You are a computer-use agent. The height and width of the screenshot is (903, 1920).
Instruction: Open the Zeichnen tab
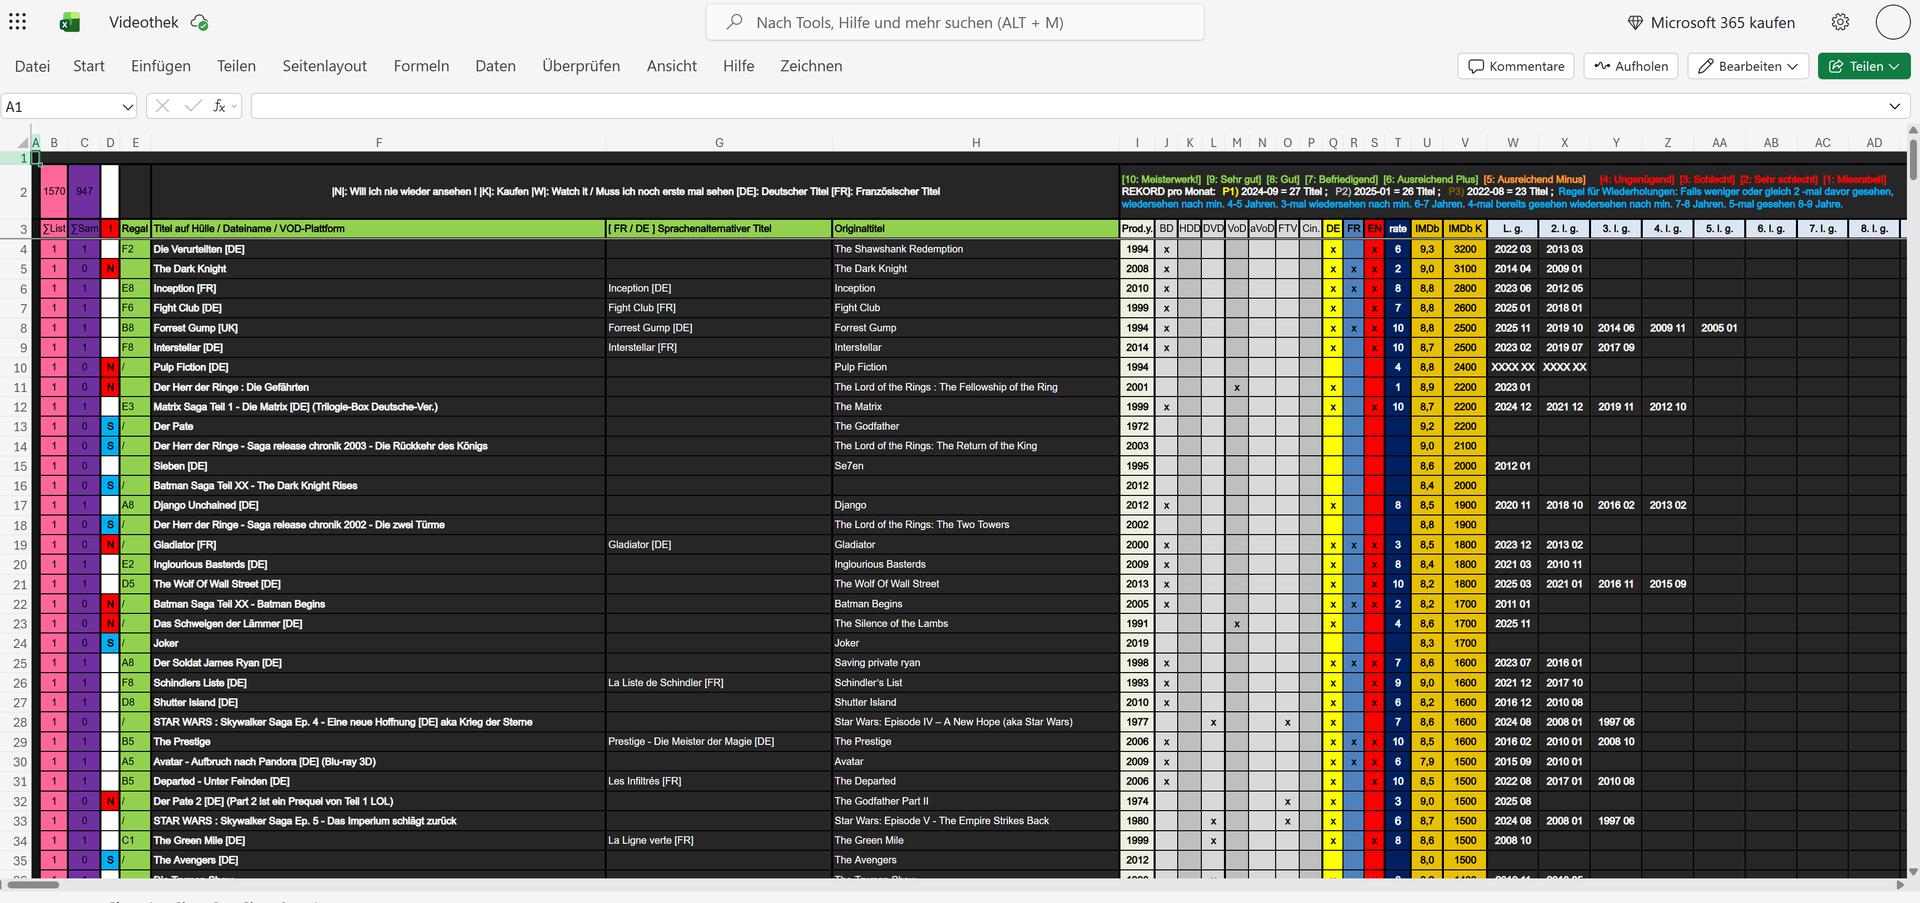(x=811, y=66)
